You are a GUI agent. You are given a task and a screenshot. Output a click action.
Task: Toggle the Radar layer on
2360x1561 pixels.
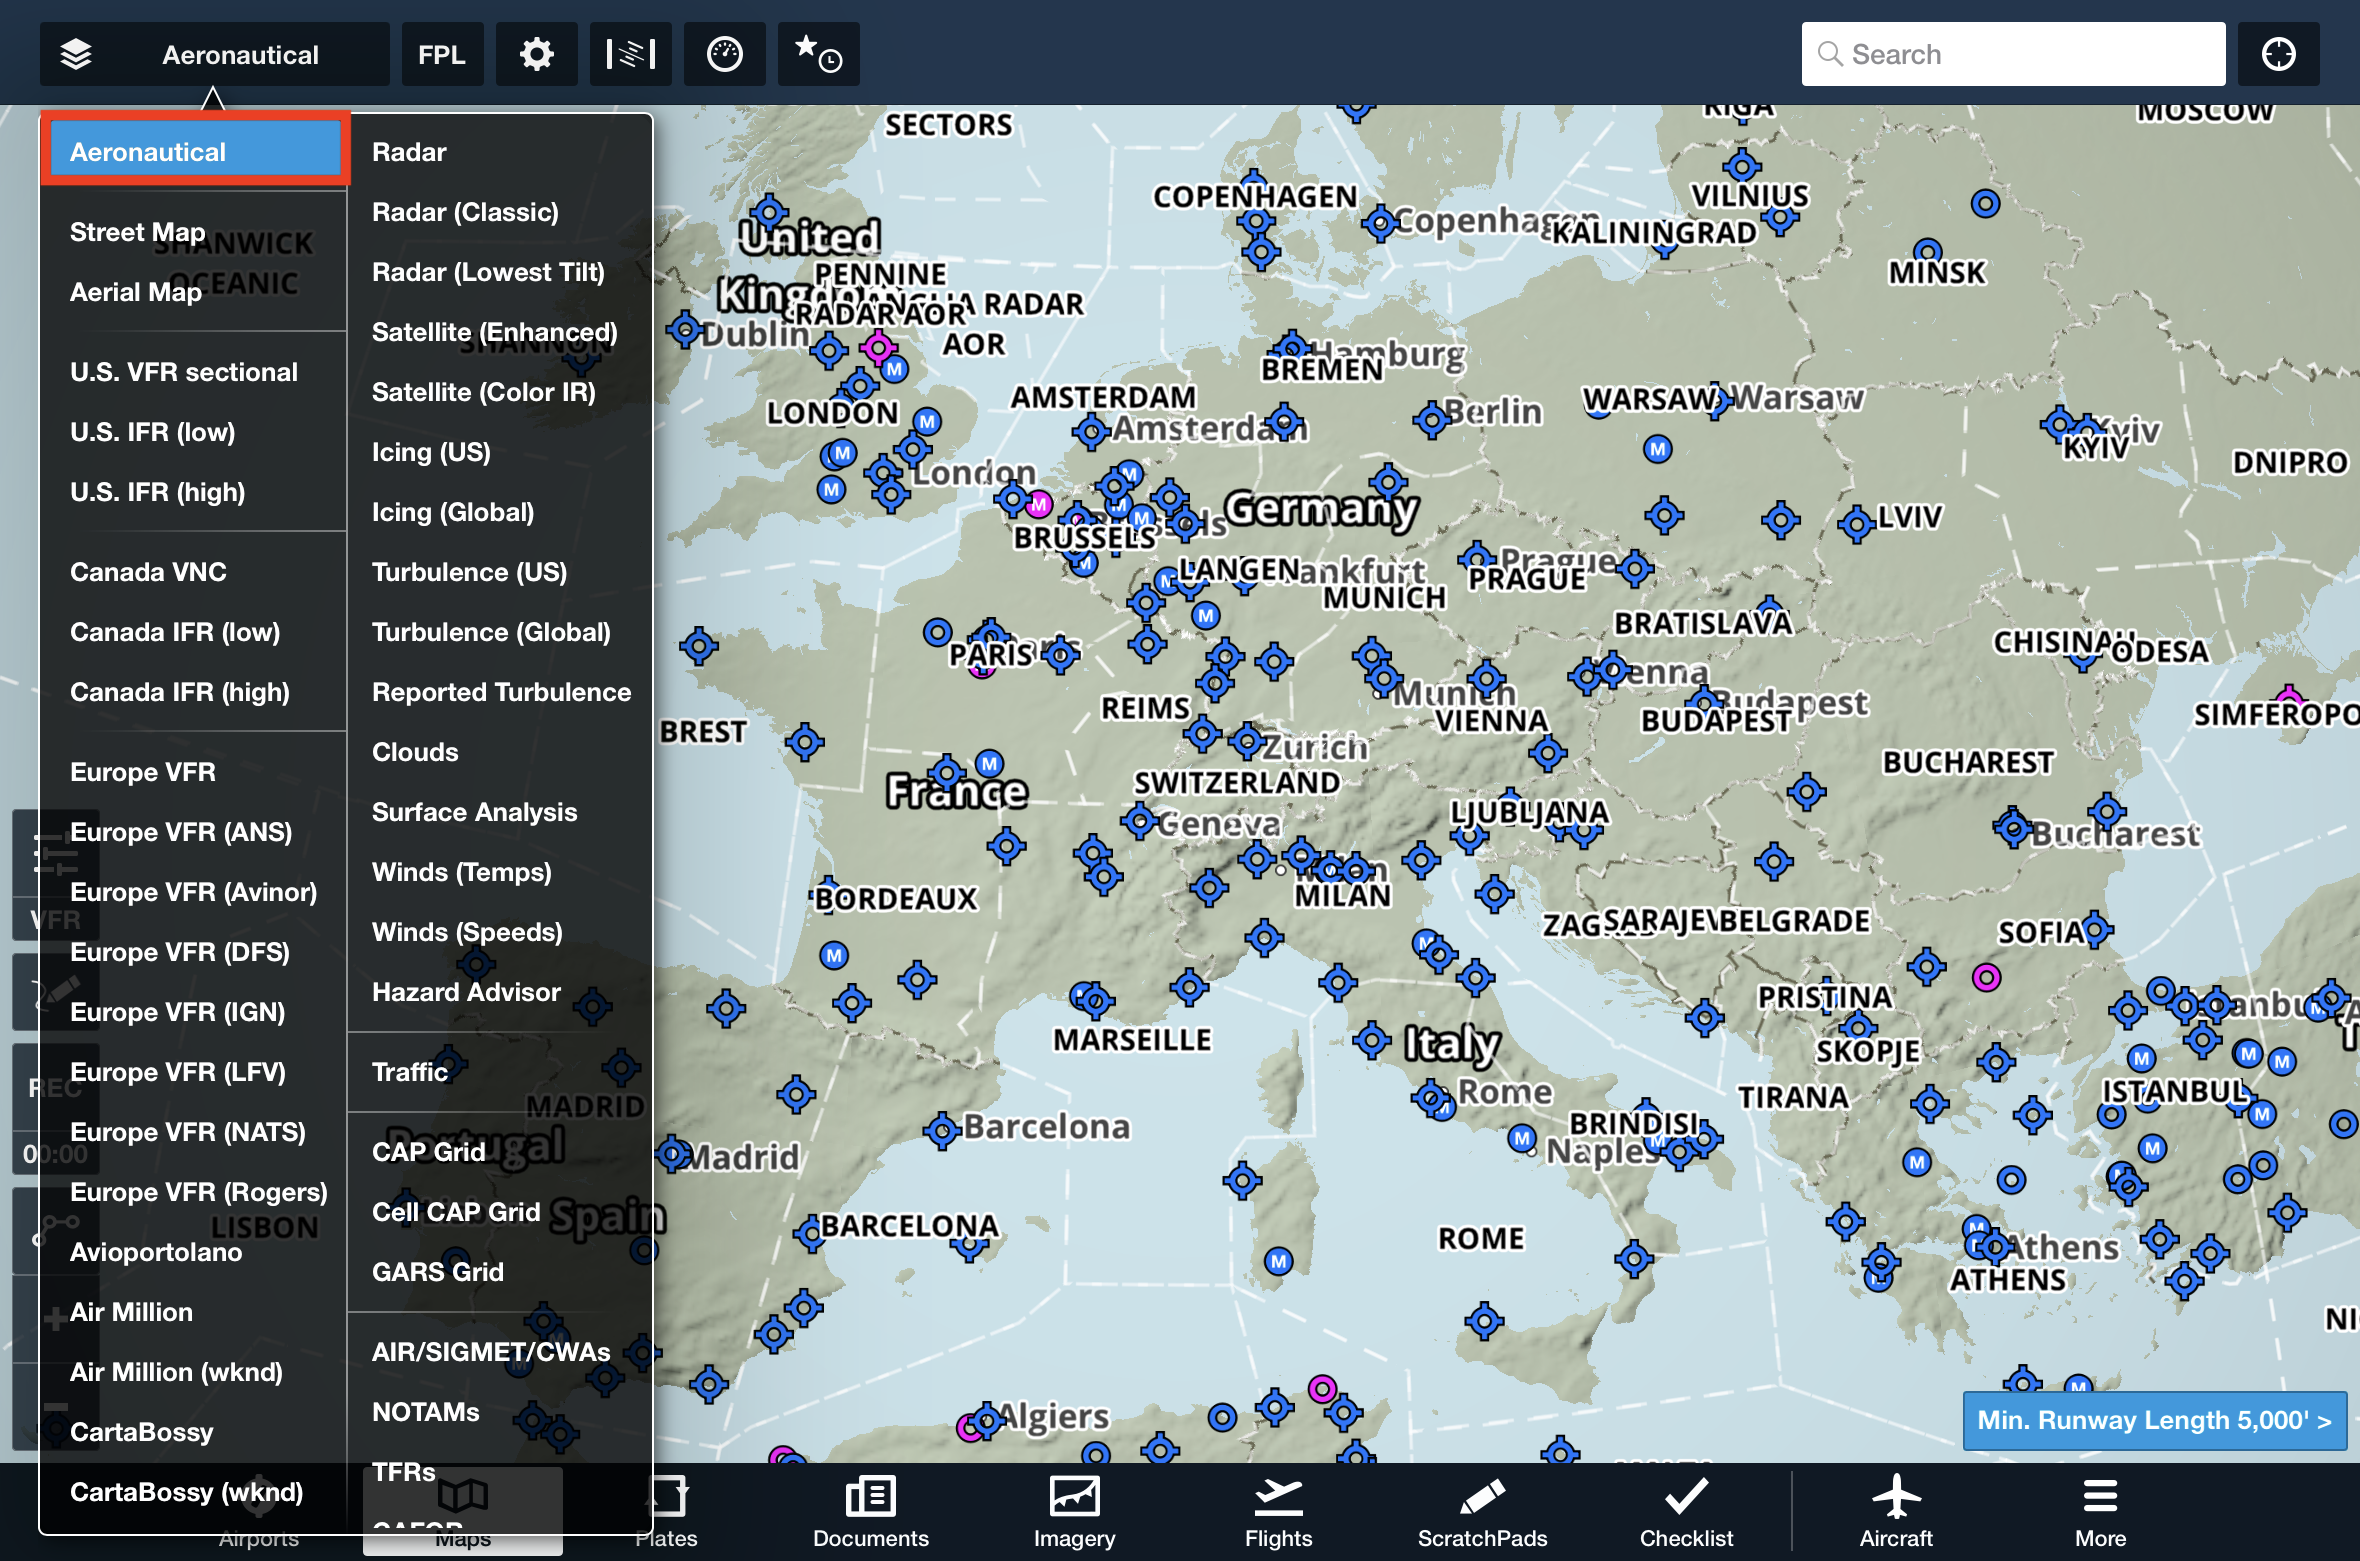(x=409, y=152)
